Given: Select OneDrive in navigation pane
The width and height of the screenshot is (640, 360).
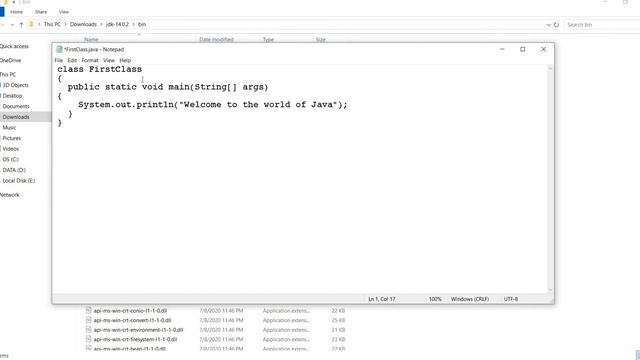Looking at the screenshot, I should click(x=11, y=60).
